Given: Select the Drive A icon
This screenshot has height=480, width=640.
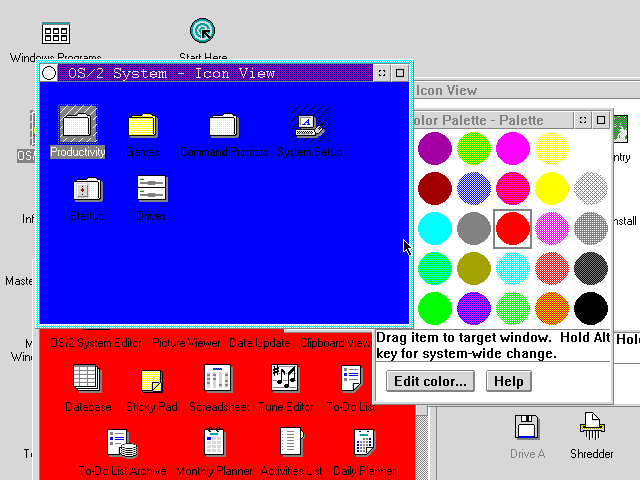Looking at the screenshot, I should tap(527, 427).
